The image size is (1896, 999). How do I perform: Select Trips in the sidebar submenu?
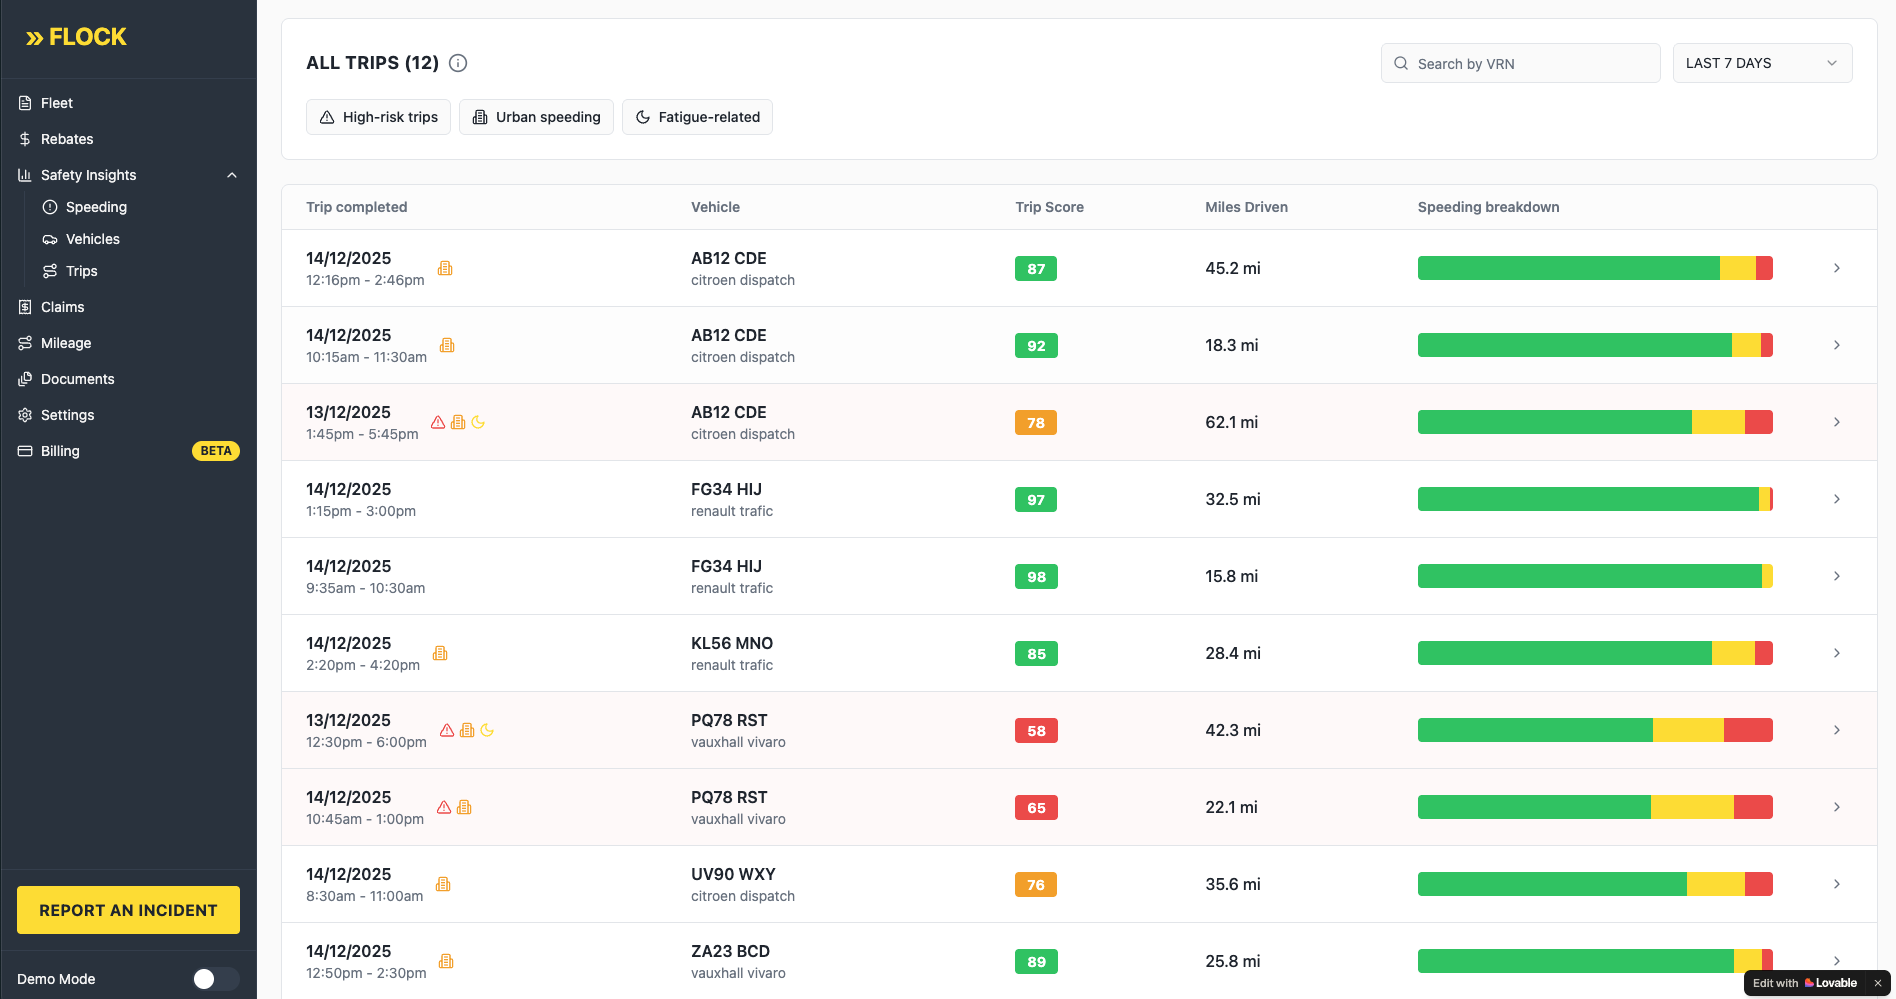pyautogui.click(x=81, y=271)
